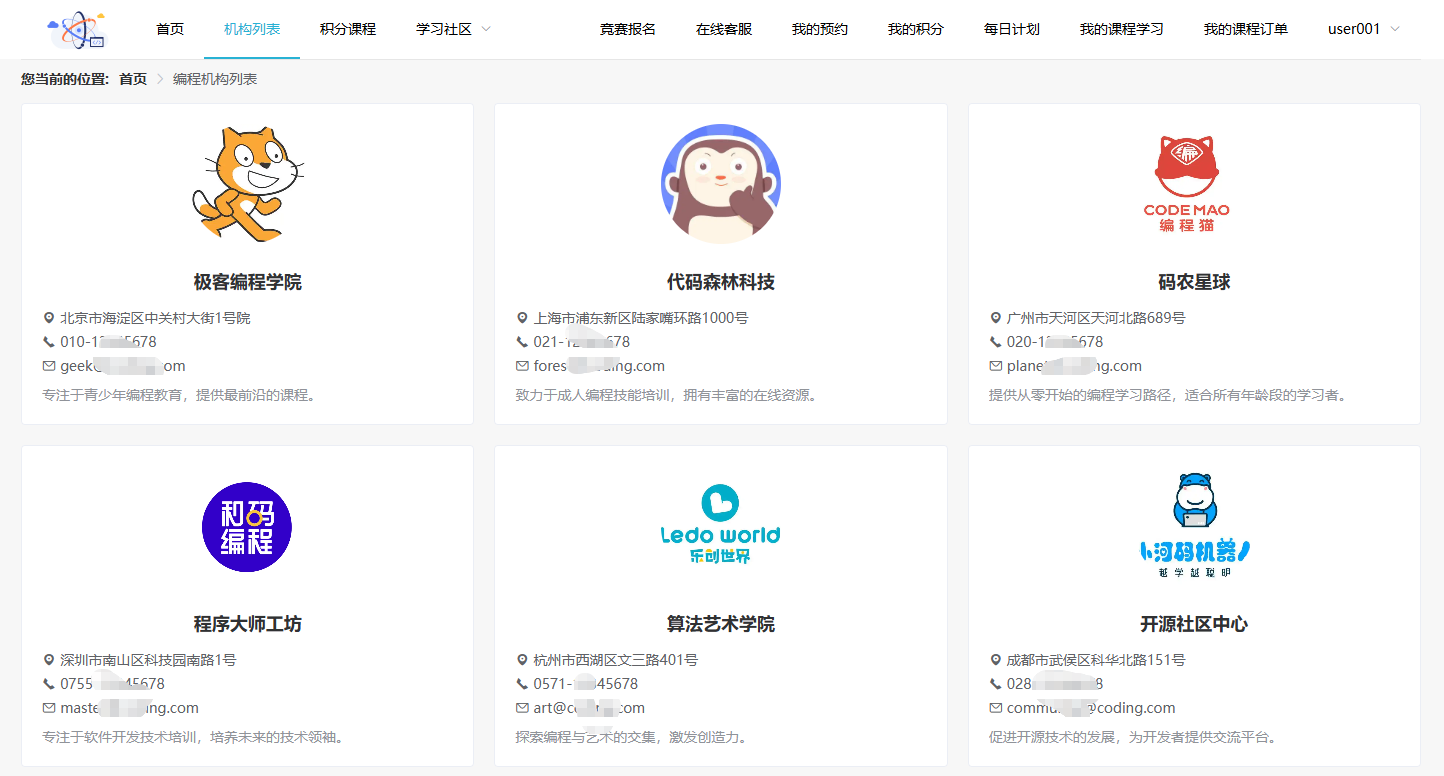
Task: Open the 程序大师工坊 title
Action: [247, 624]
